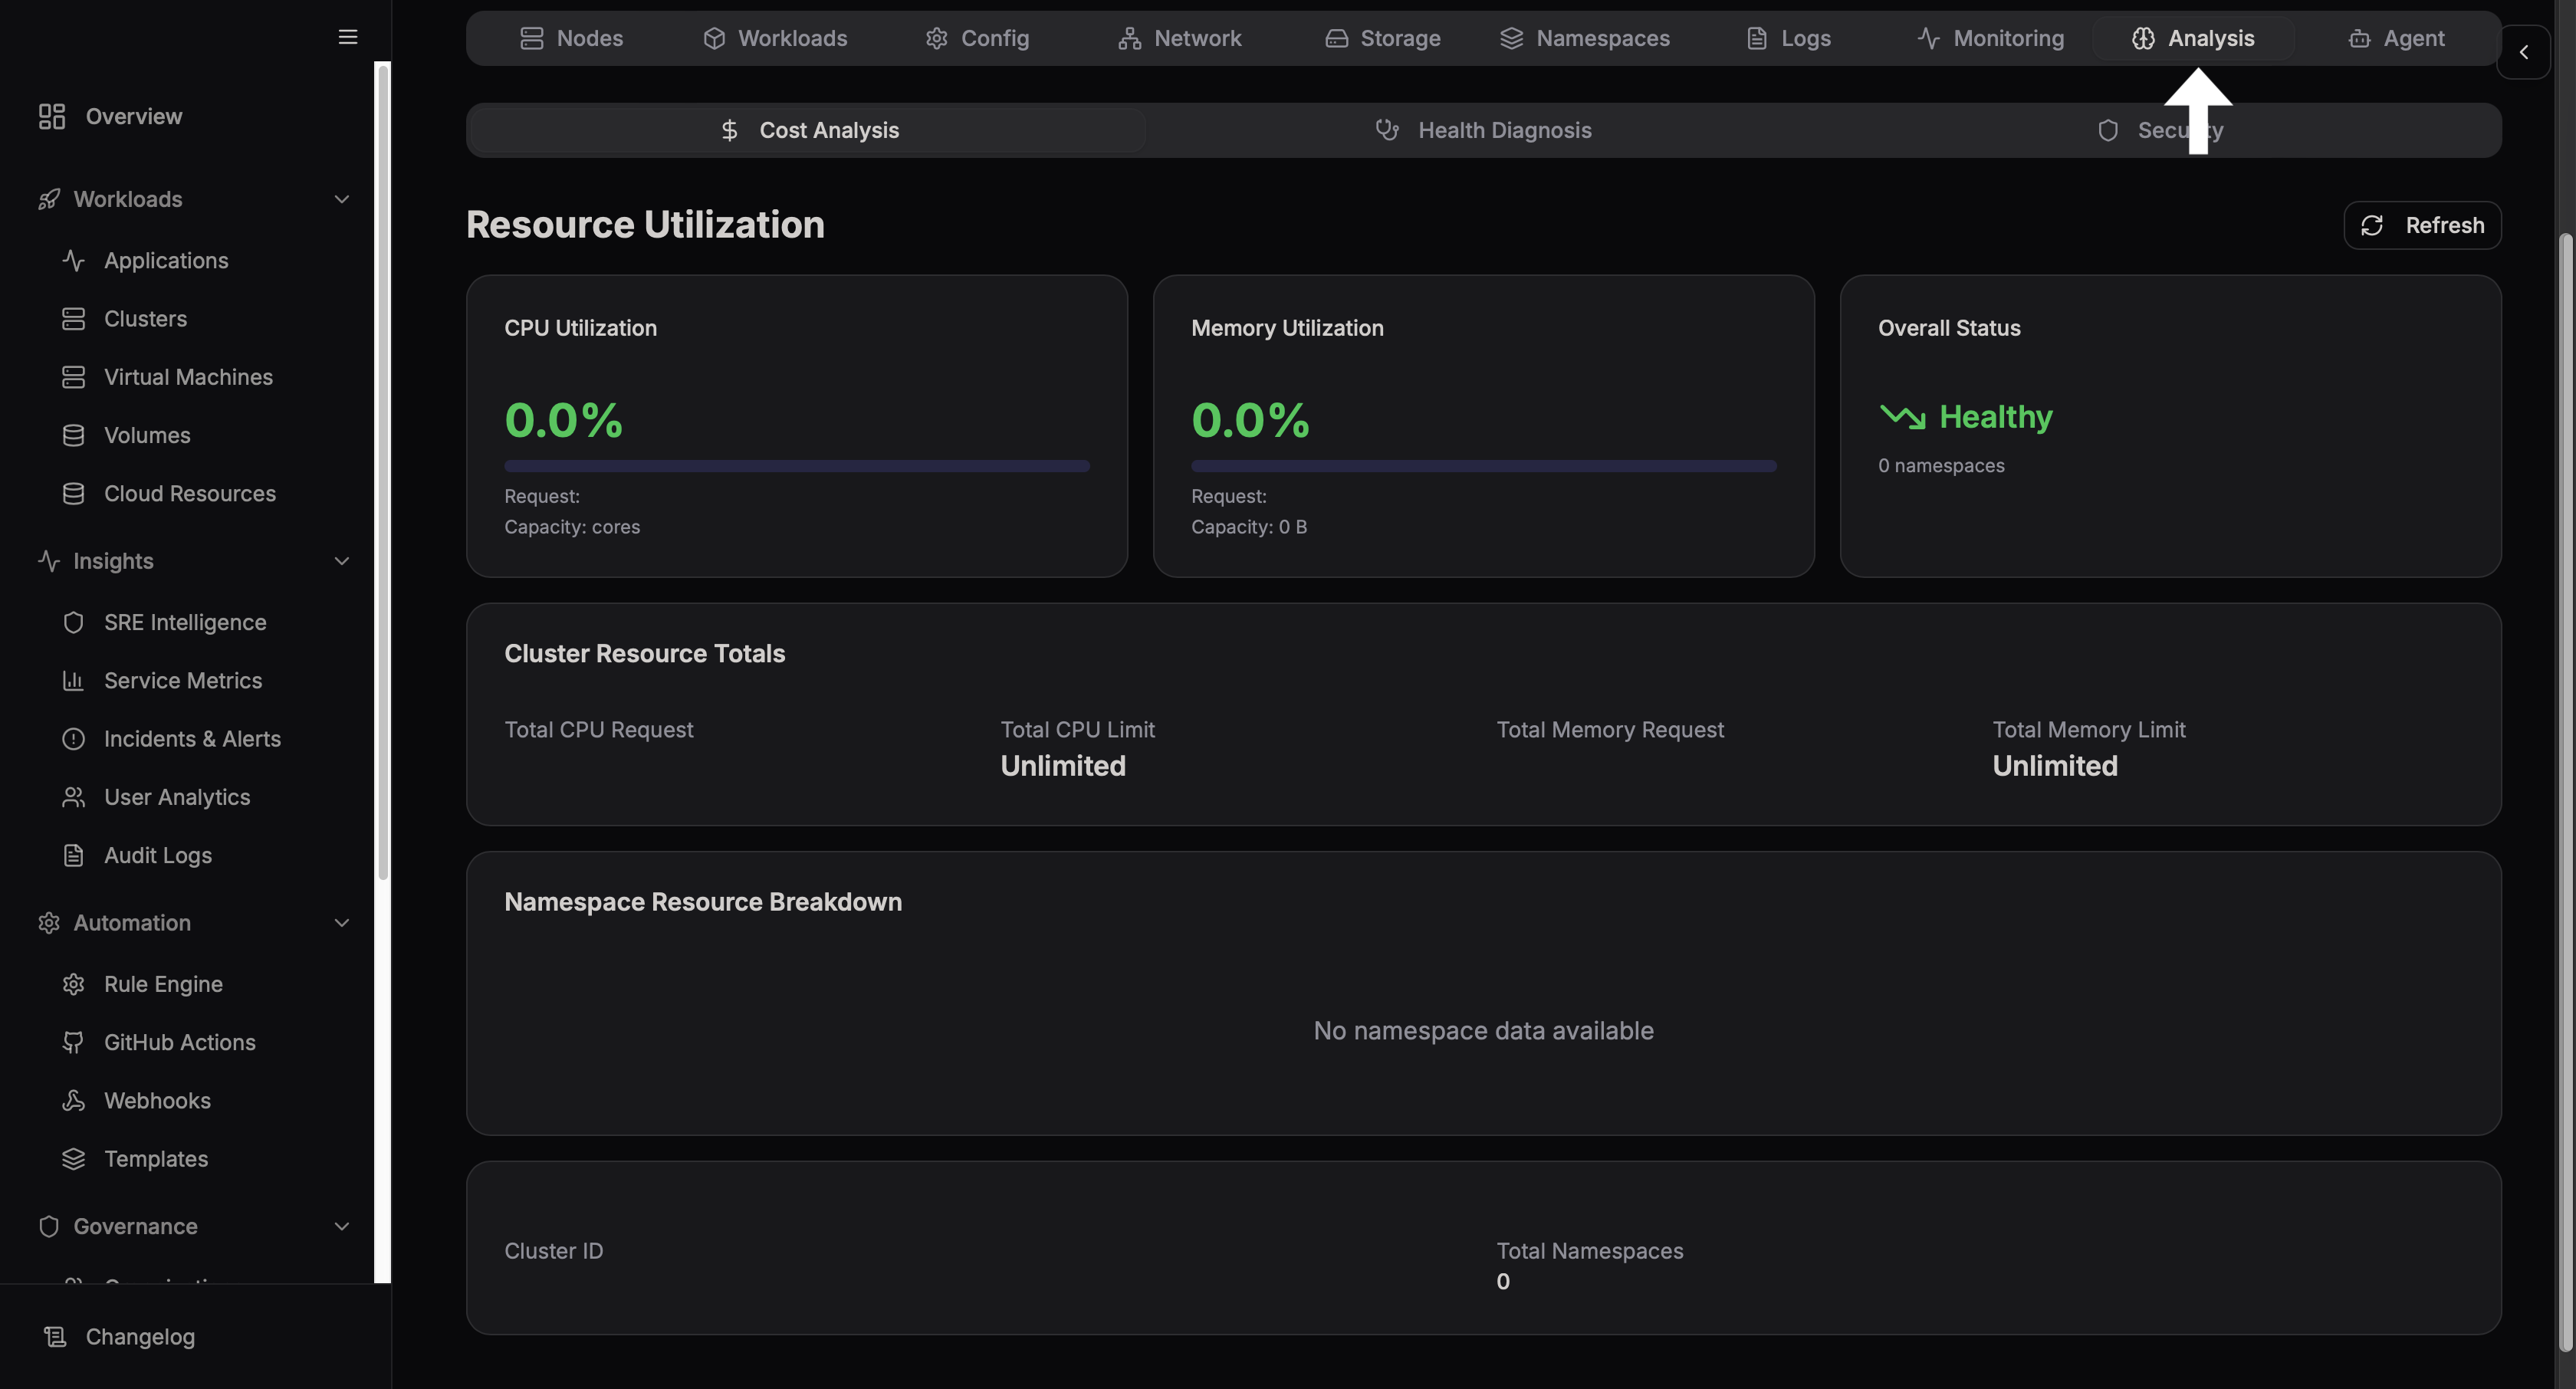This screenshot has height=1389, width=2576.
Task: Open SRE Intelligence from the sidebar
Action: coord(184,621)
